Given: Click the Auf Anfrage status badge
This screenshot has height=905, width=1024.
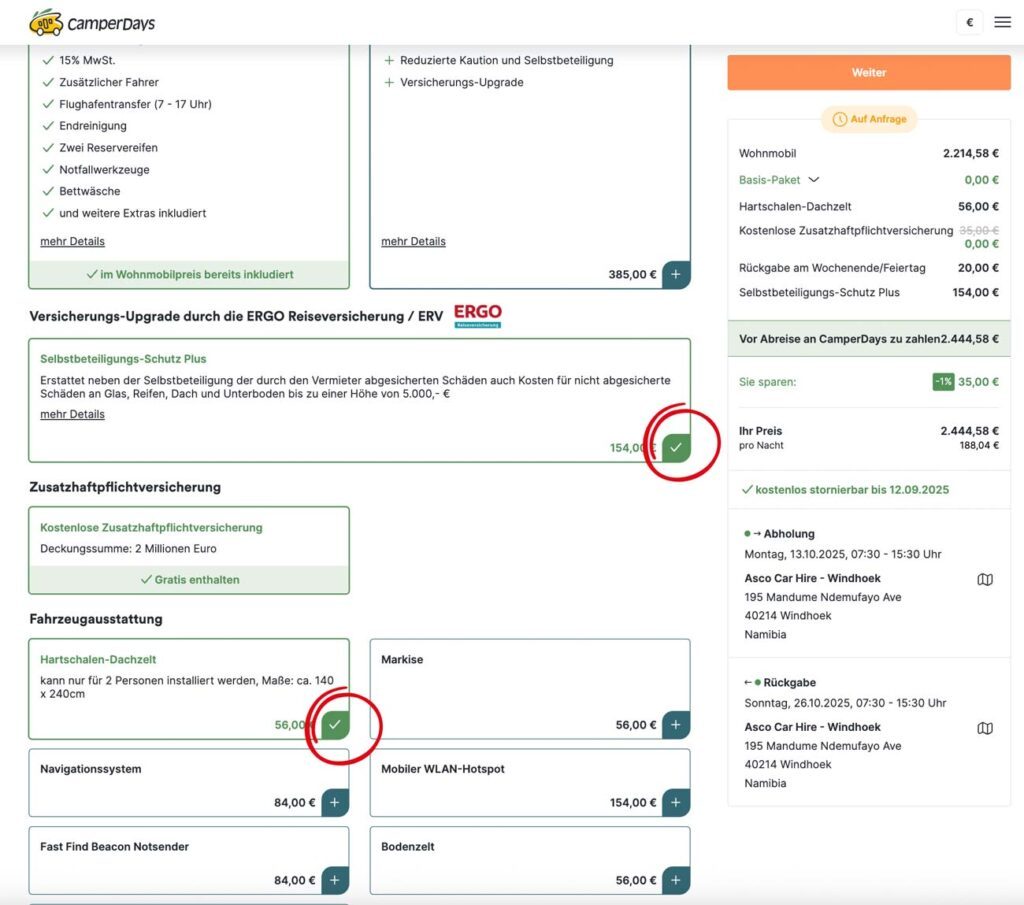Looking at the screenshot, I should tap(869, 119).
